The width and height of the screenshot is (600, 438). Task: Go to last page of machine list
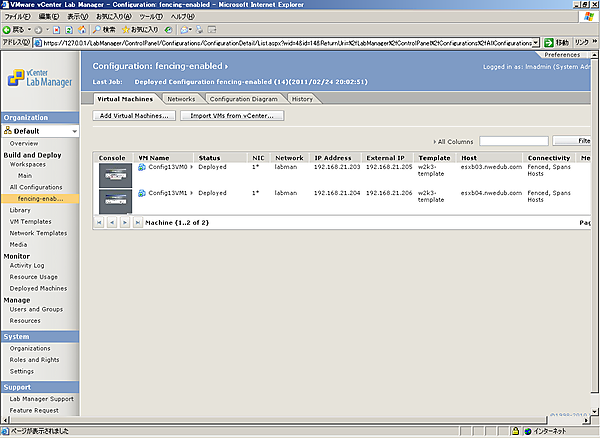coord(137,221)
